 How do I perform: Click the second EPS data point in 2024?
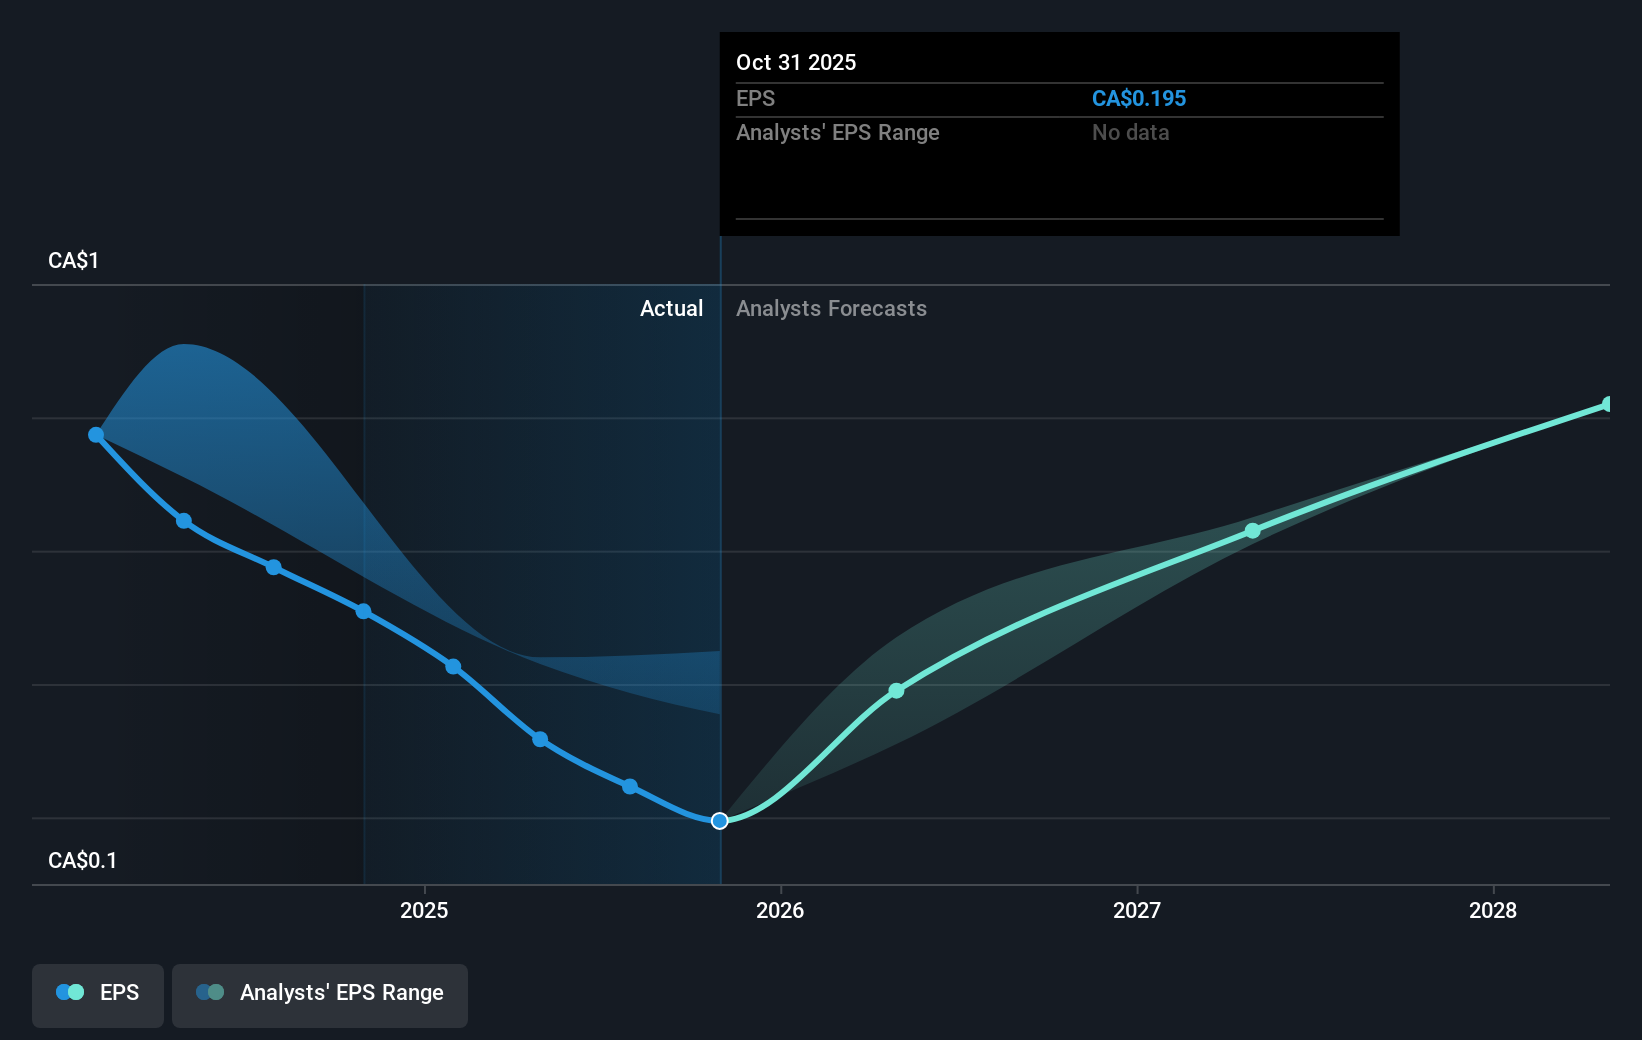(184, 521)
